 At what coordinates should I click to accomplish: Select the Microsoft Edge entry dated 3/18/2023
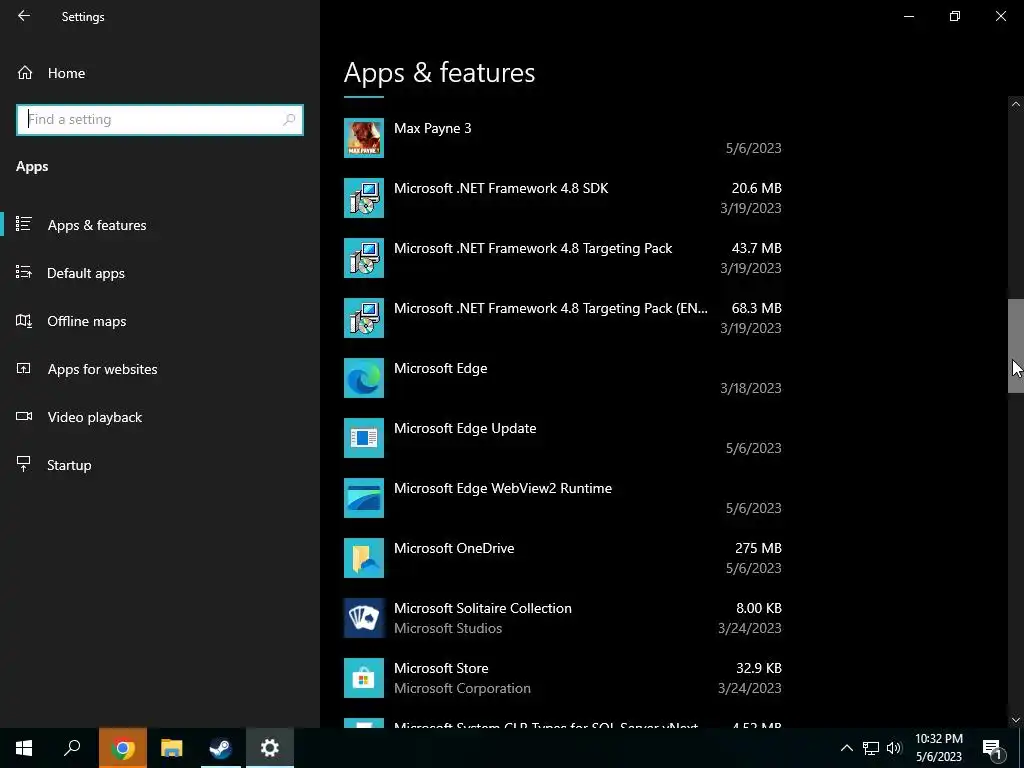click(x=563, y=378)
